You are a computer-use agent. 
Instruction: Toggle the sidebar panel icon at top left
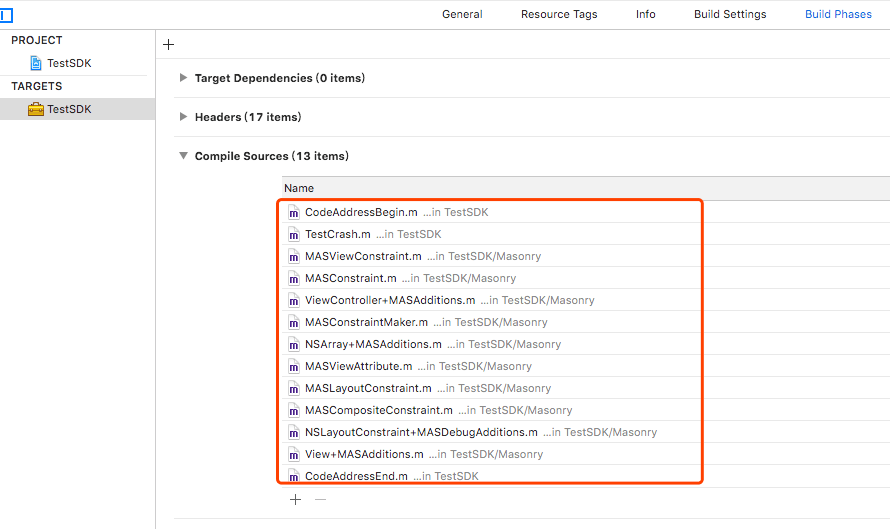pyautogui.click(x=6, y=15)
